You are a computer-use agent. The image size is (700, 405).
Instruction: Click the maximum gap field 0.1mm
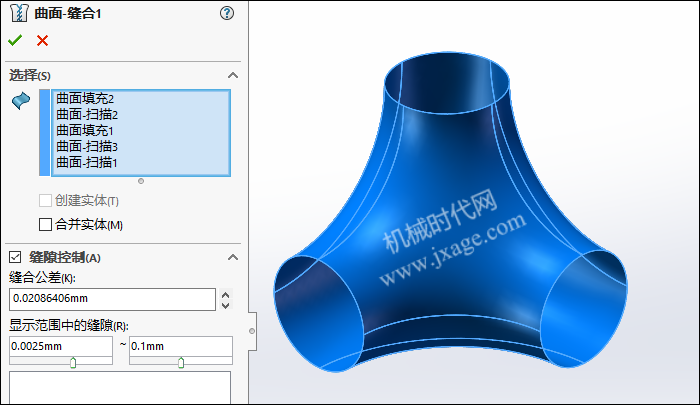pos(181,347)
